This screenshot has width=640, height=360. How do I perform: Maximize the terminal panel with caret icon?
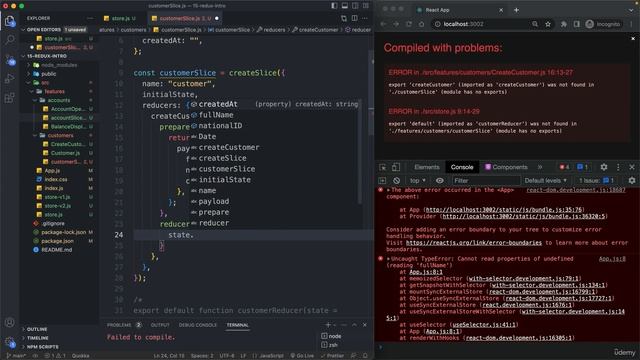click(354, 325)
